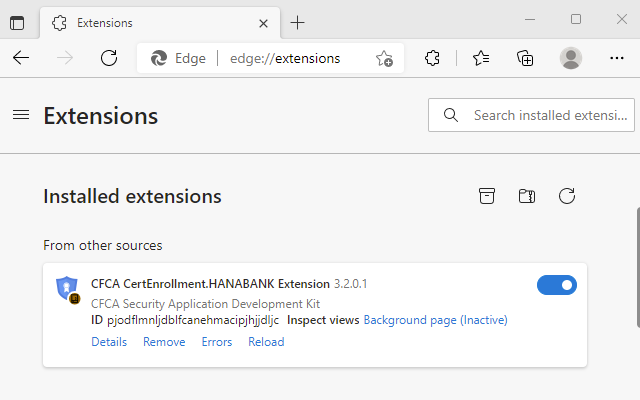Open the Favorites star list
The width and height of the screenshot is (640, 400).
coord(481,58)
